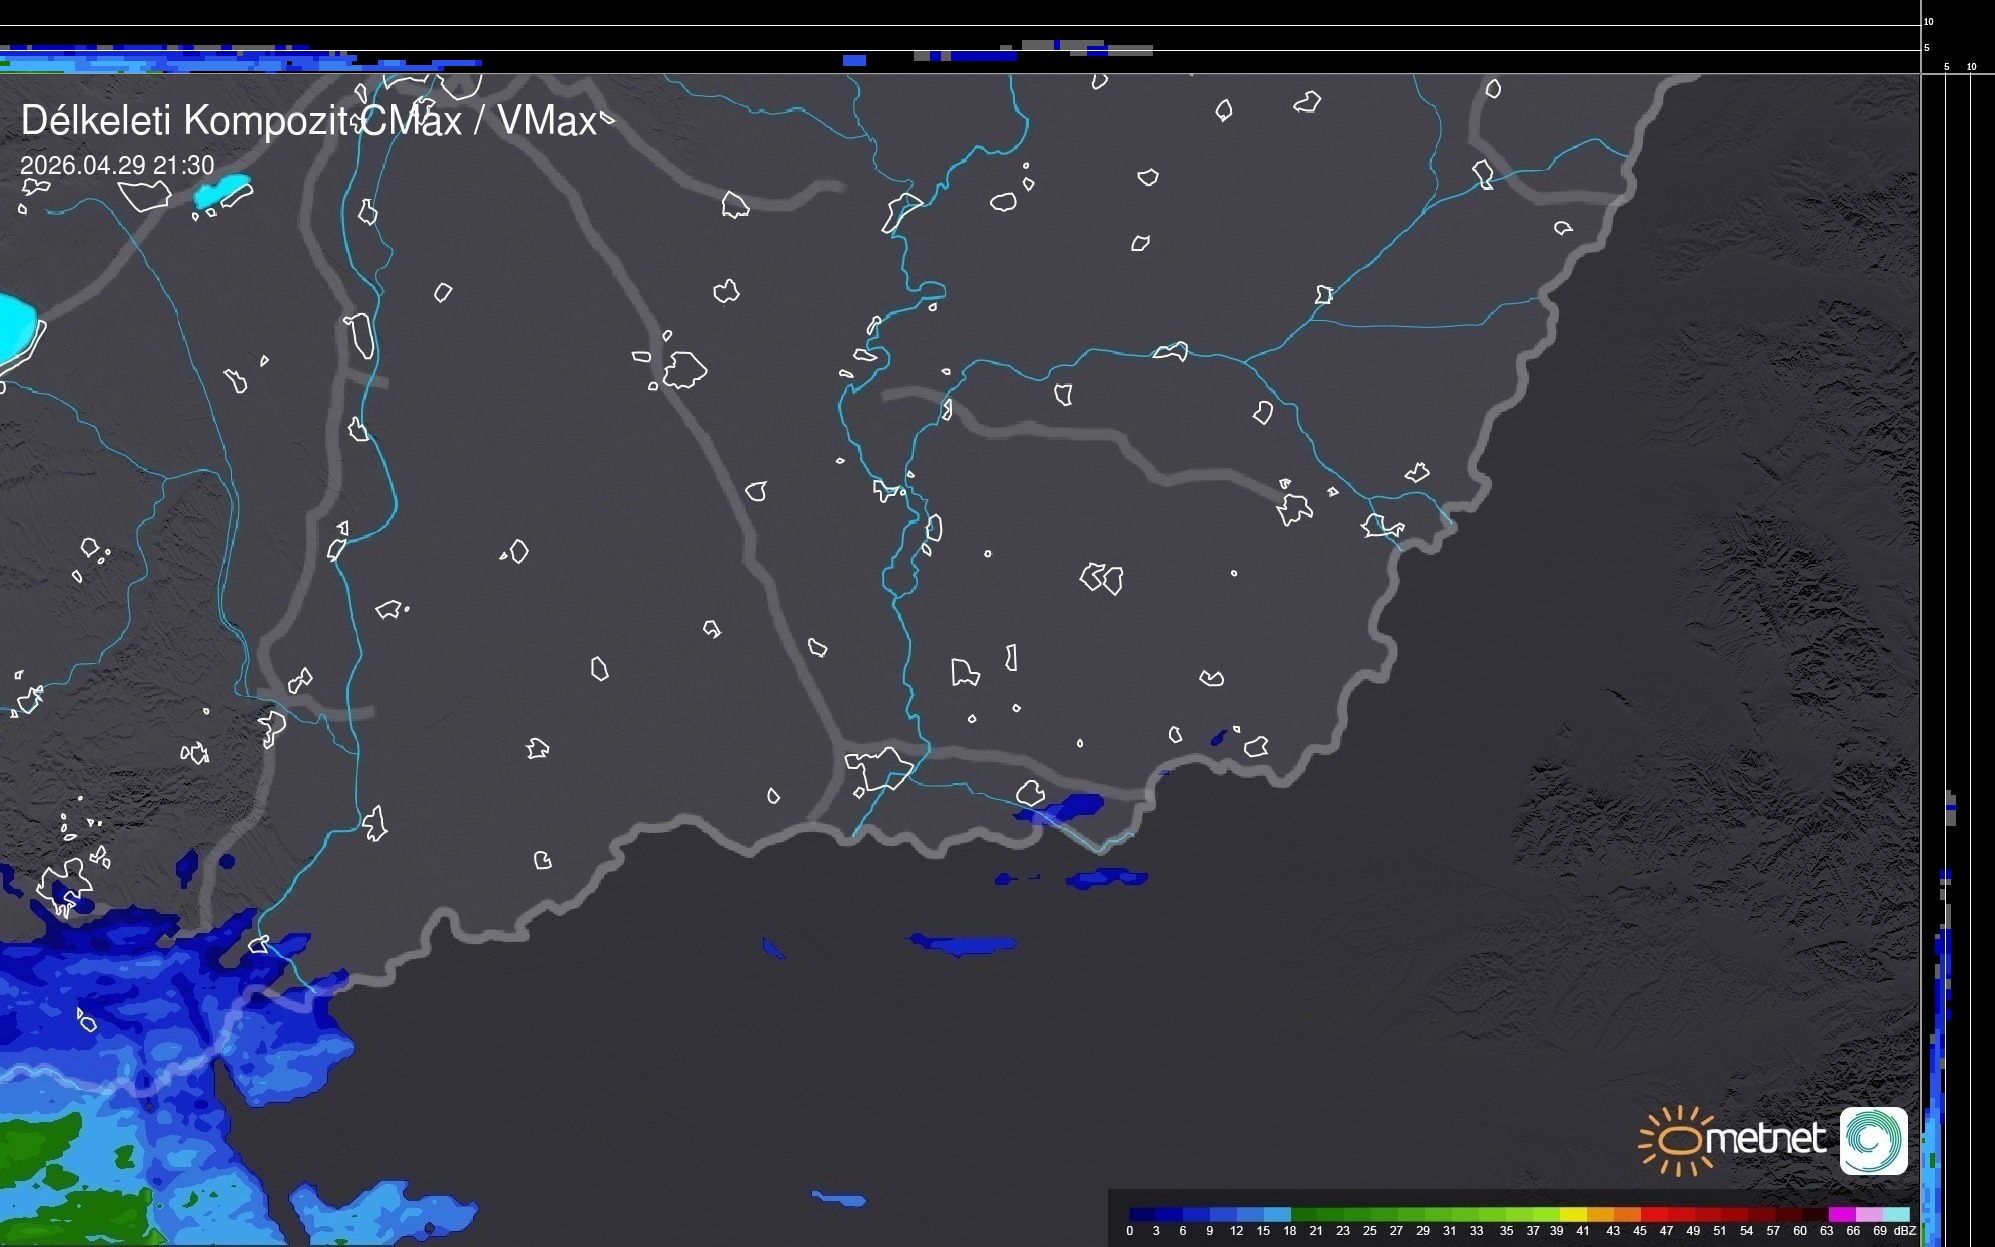1995x1247 pixels.
Task: Pick the magenta 63 dBZ legend swatch
Action: 1843,1214
